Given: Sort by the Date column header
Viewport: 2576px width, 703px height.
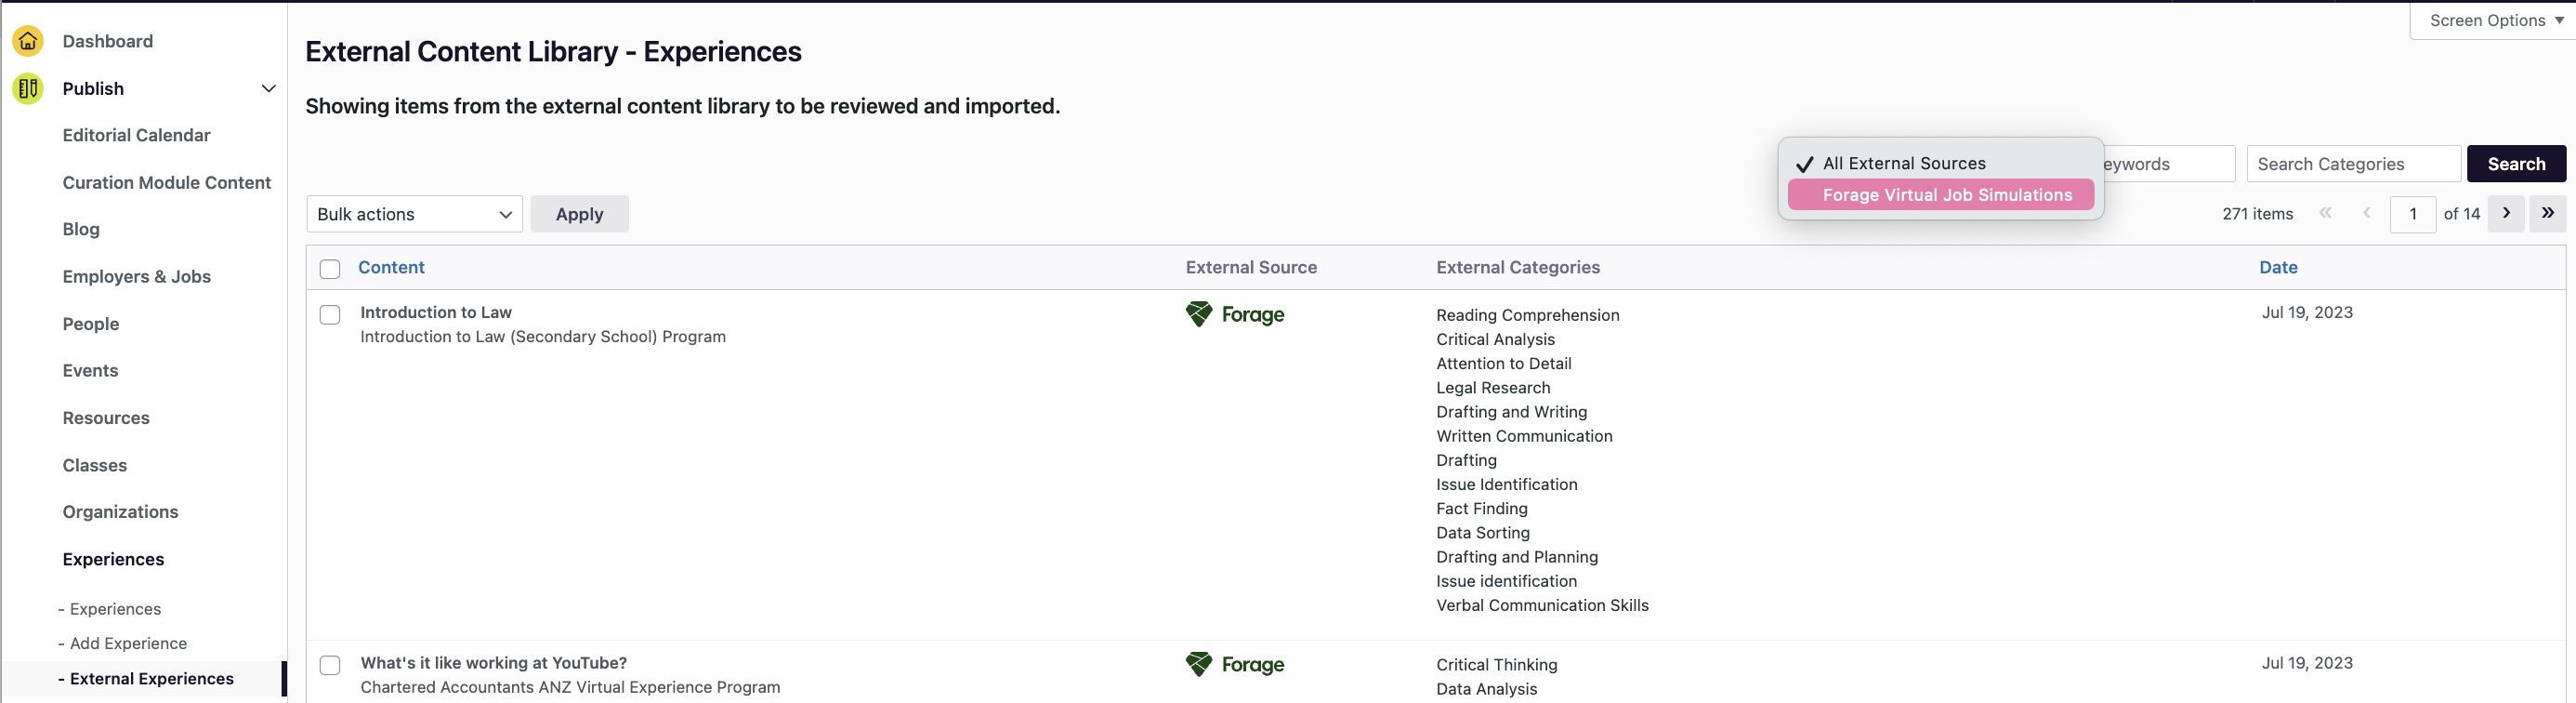Looking at the screenshot, I should 2277,268.
